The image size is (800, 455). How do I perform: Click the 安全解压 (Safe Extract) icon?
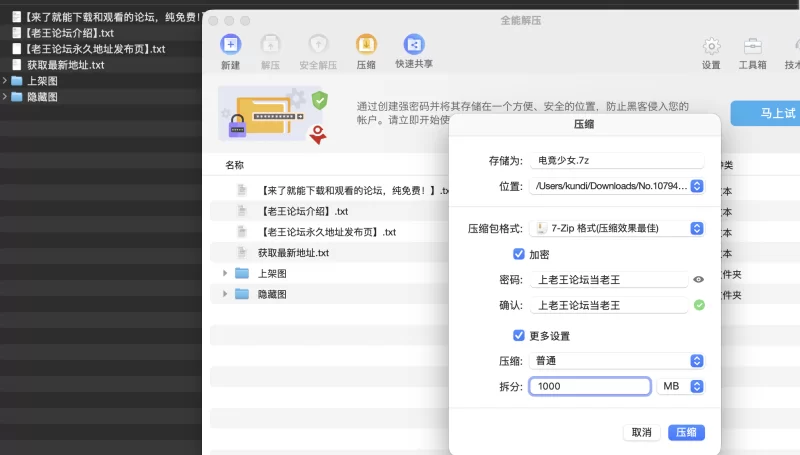pos(318,45)
